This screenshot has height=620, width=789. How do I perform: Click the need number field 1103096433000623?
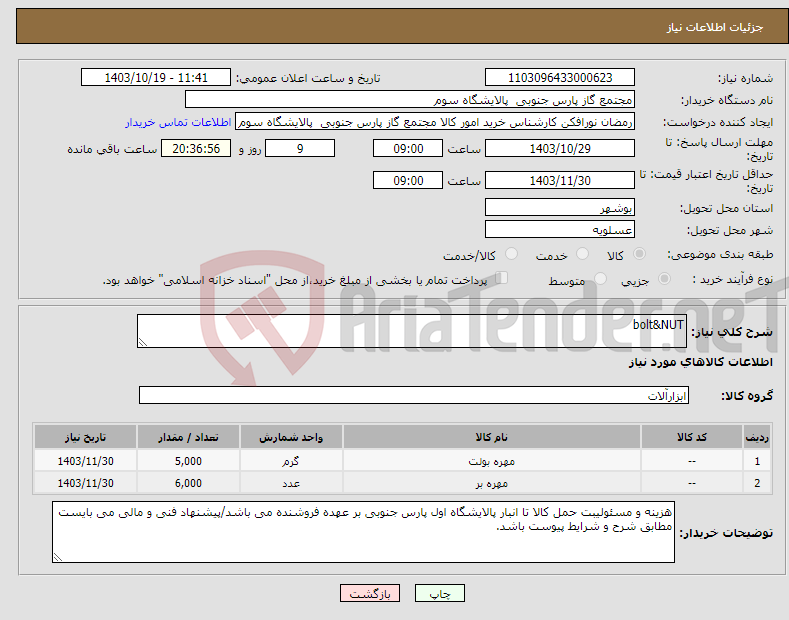click(x=560, y=78)
